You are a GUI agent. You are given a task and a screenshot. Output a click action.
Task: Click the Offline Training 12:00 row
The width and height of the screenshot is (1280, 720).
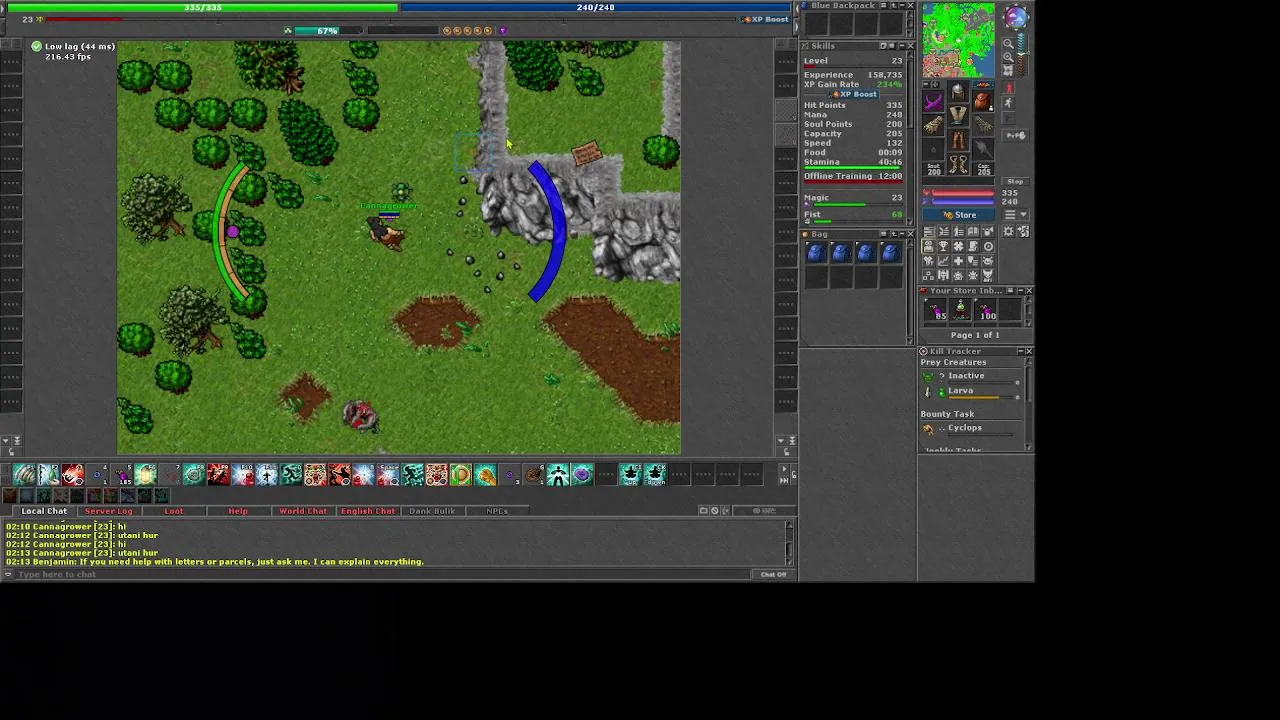pyautogui.click(x=853, y=176)
